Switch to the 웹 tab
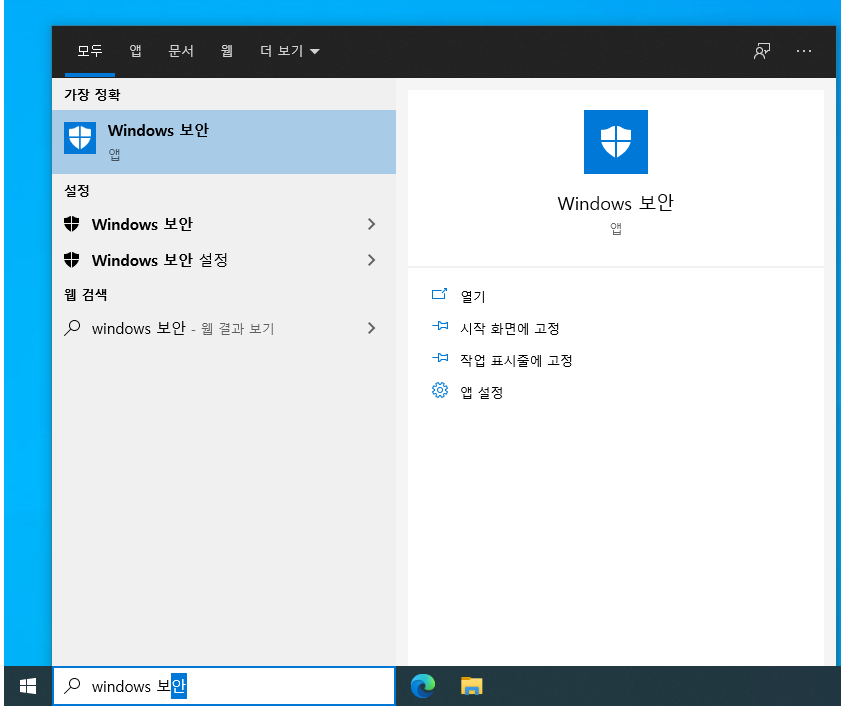The image size is (841, 706). tap(227, 51)
